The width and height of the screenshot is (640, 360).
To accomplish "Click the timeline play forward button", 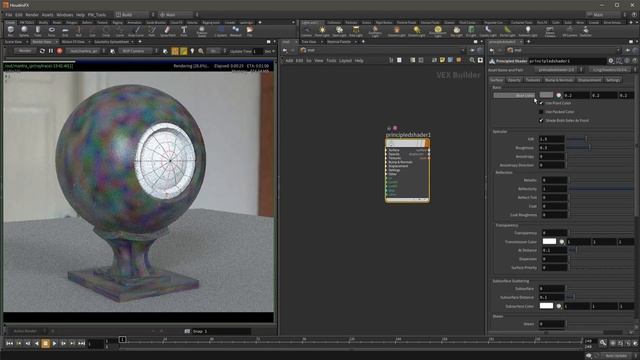I will tap(54, 344).
